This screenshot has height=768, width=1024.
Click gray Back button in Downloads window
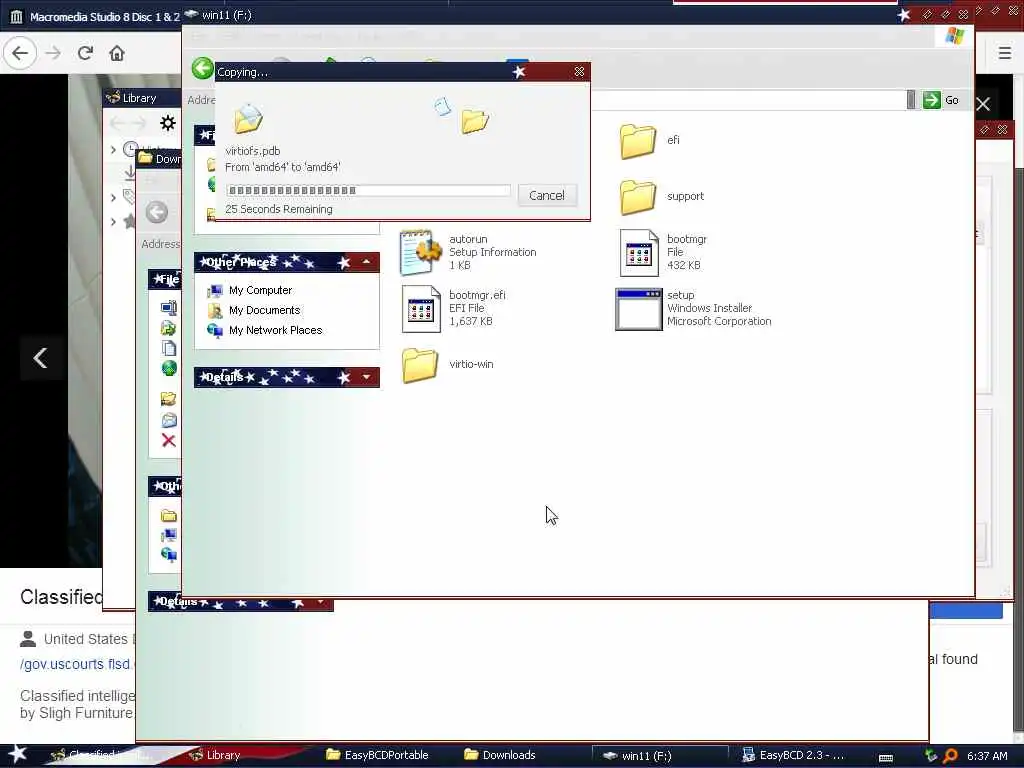[157, 212]
